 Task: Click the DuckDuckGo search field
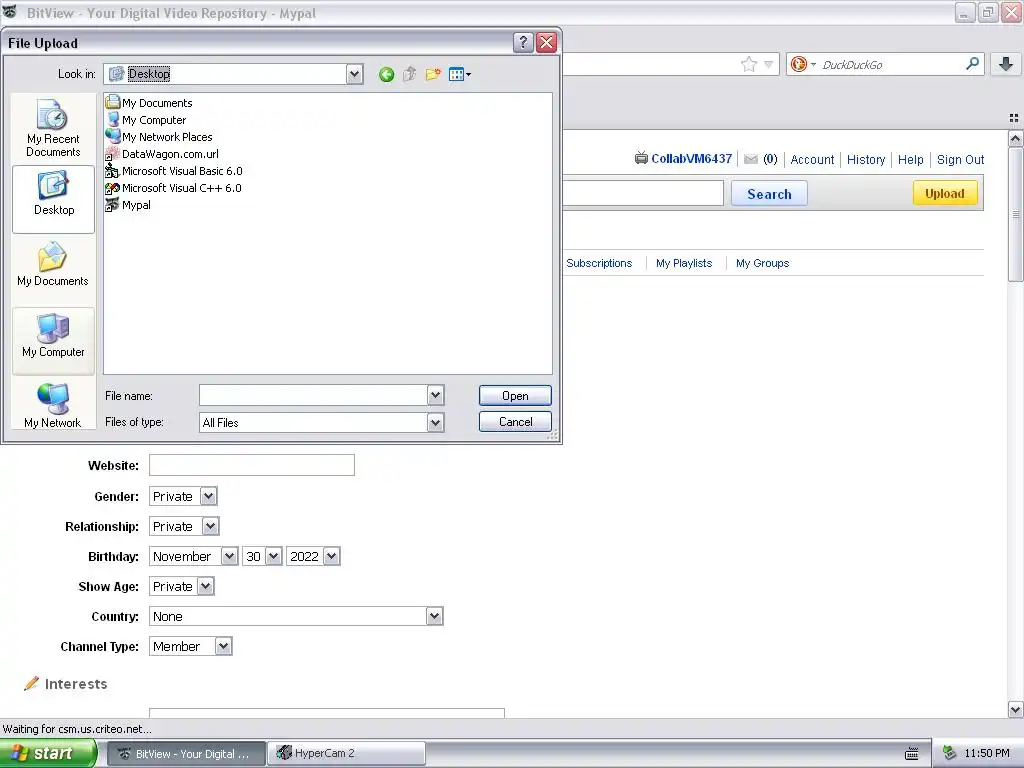(x=889, y=65)
